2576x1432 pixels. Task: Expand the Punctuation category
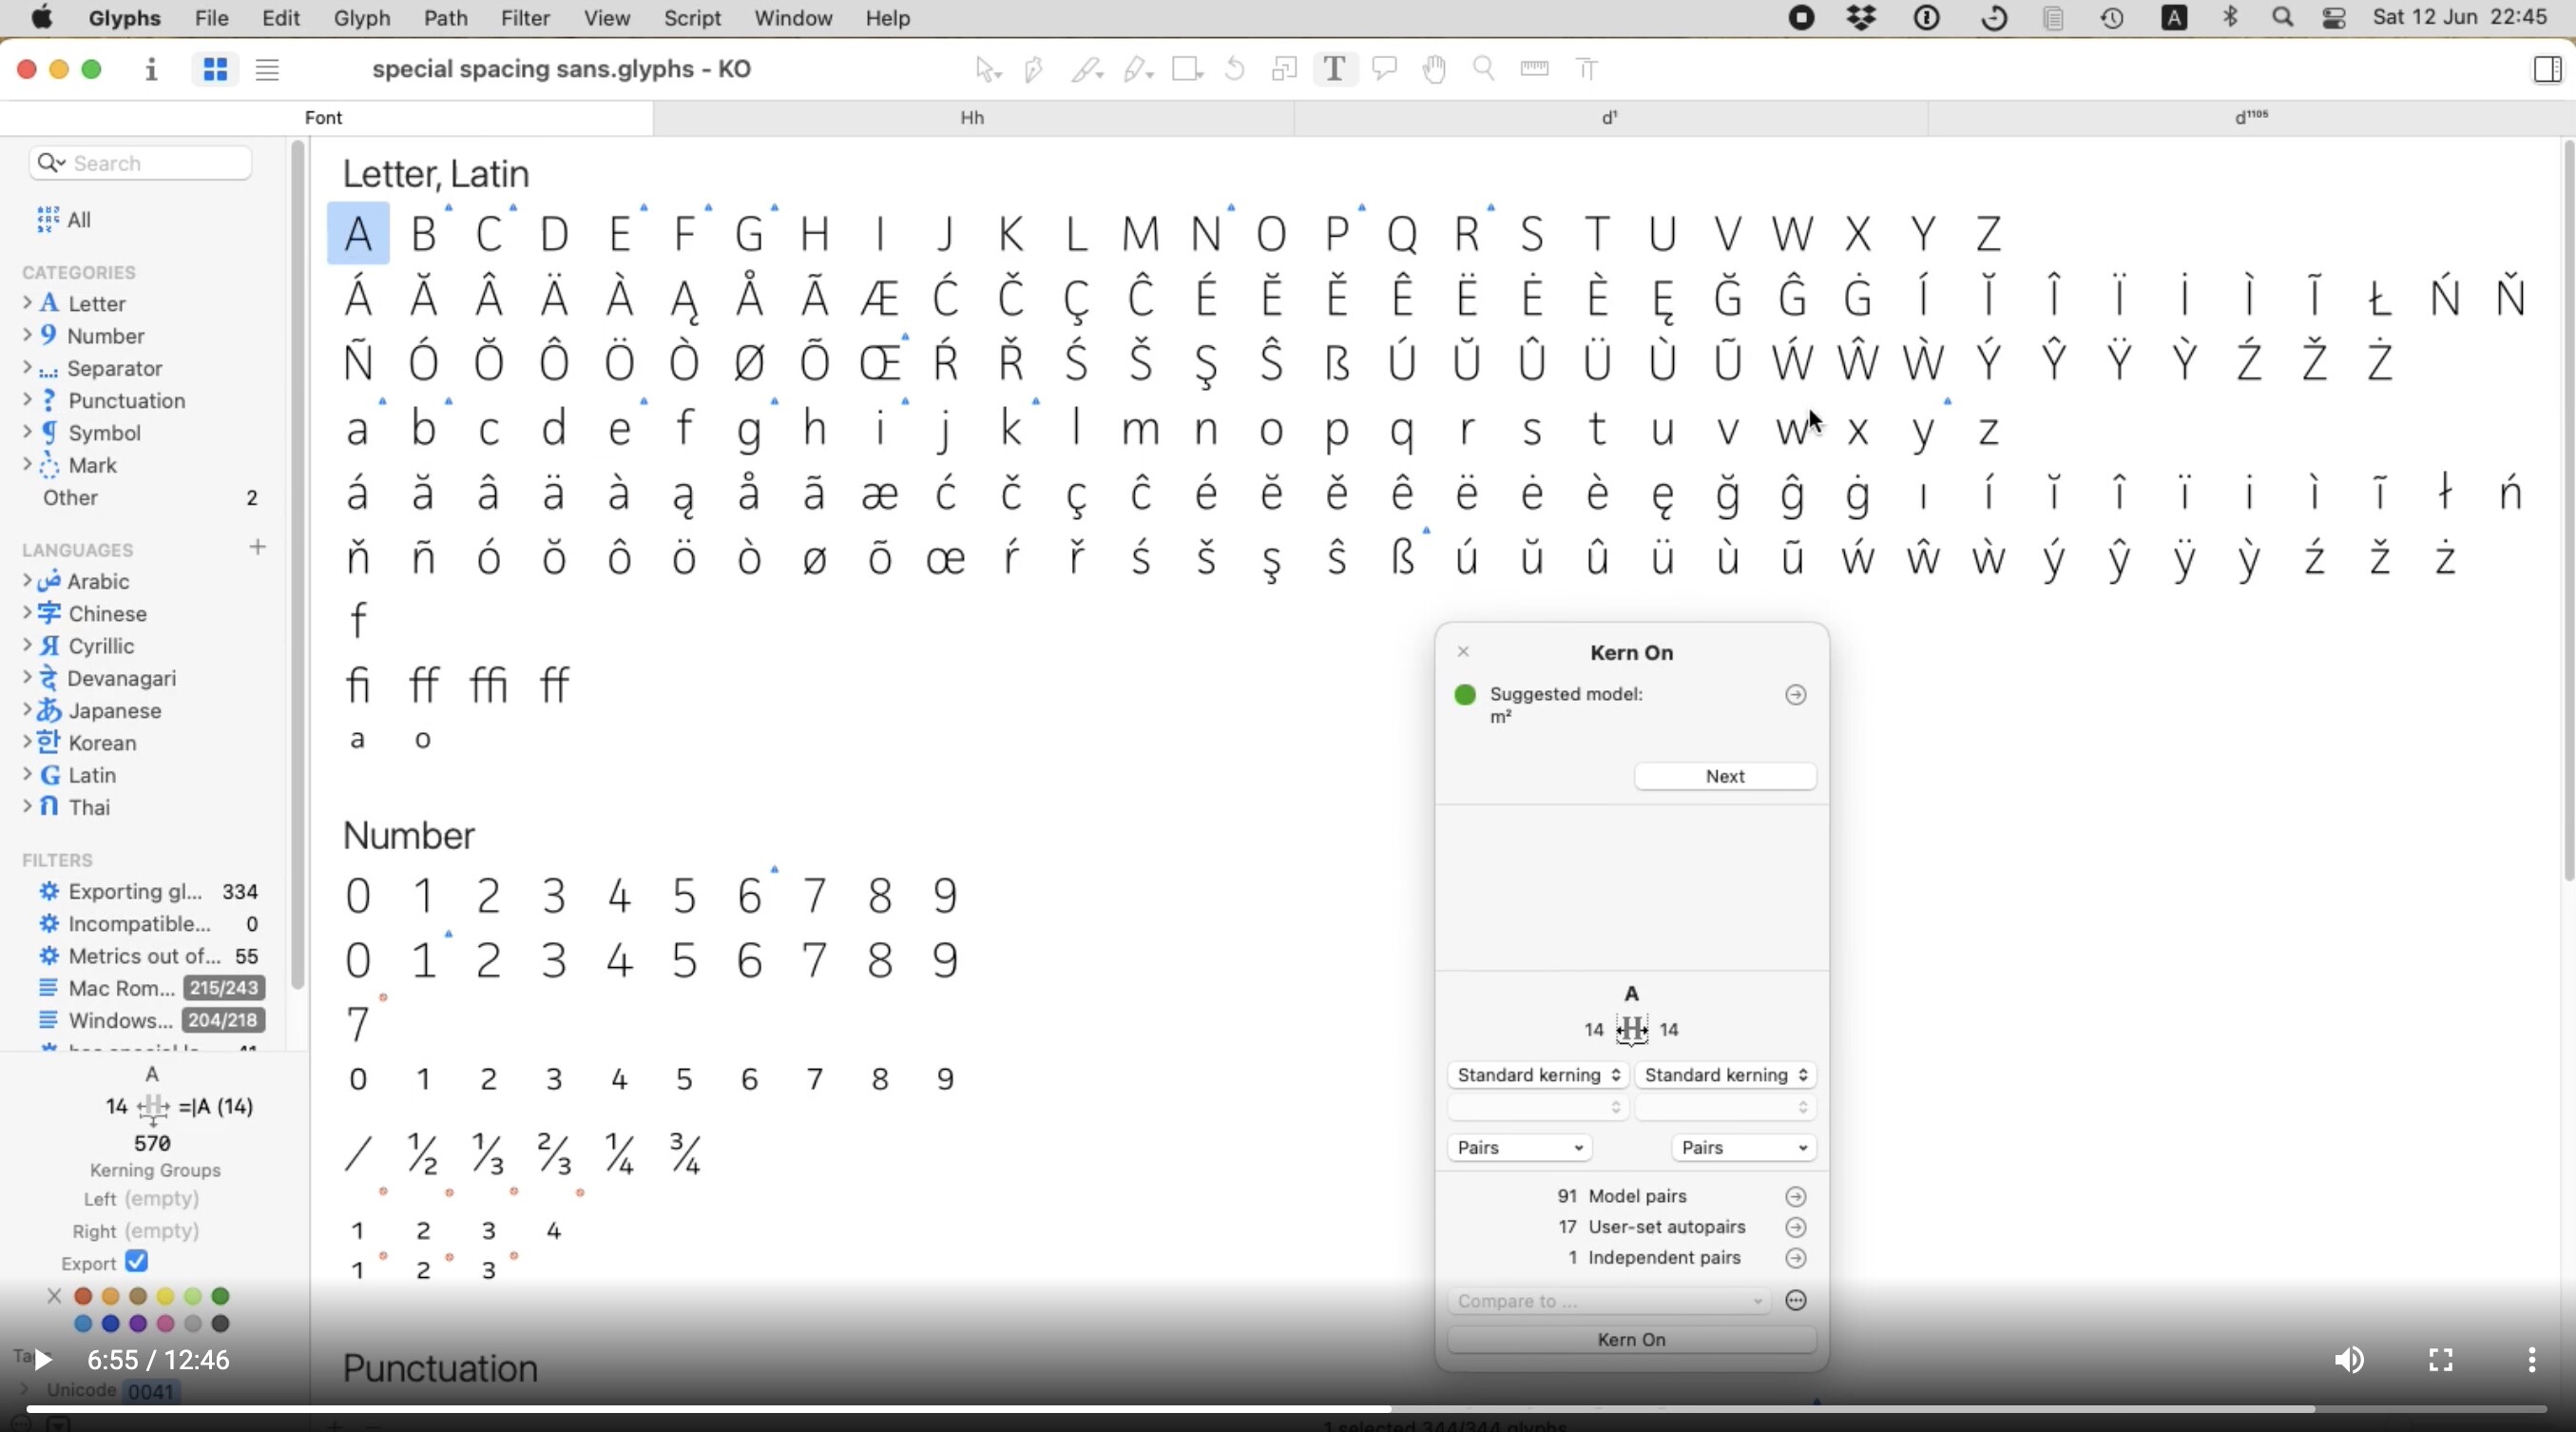coord(27,401)
